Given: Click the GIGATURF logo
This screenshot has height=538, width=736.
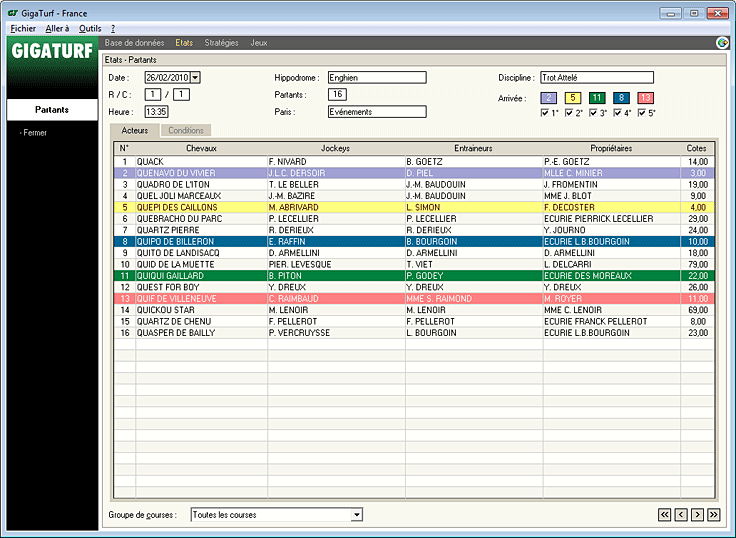Looking at the screenshot, I should (52, 51).
